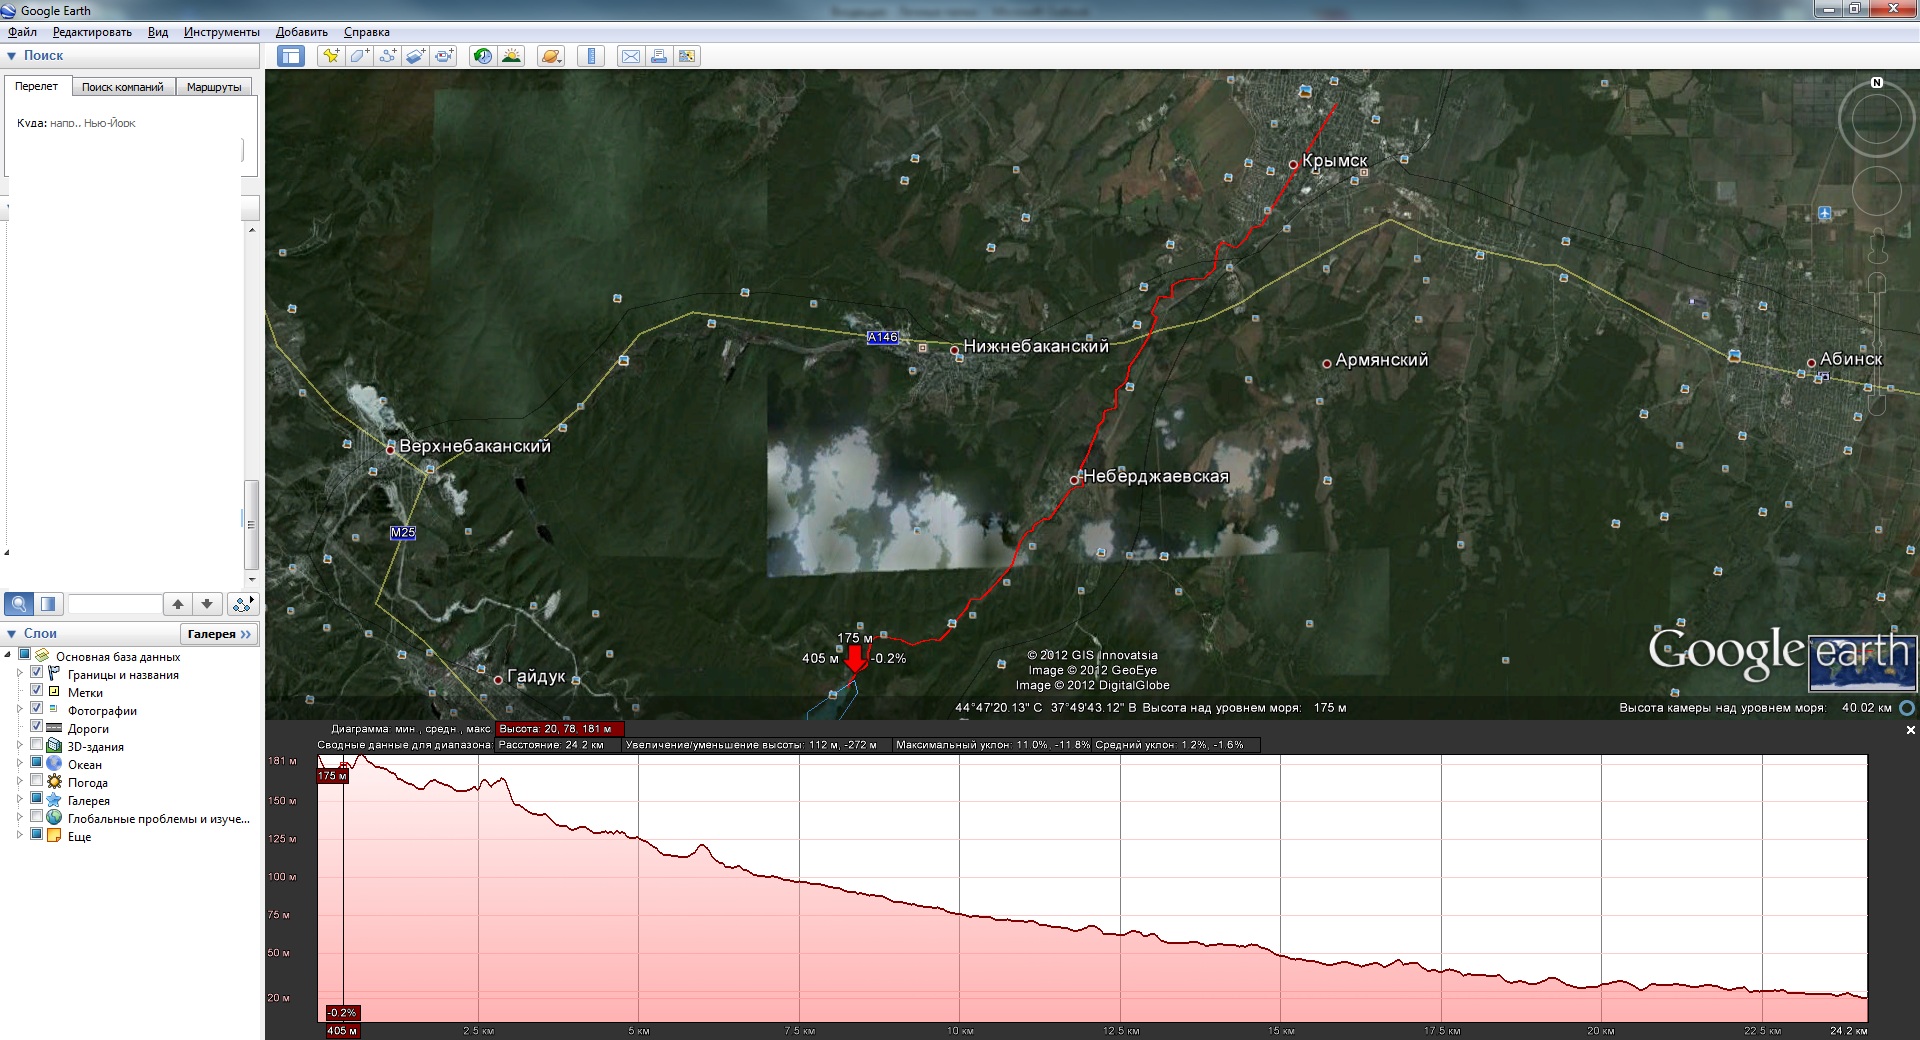The height and width of the screenshot is (1040, 1920).
Task: Click the play tour path button
Action: 243,604
